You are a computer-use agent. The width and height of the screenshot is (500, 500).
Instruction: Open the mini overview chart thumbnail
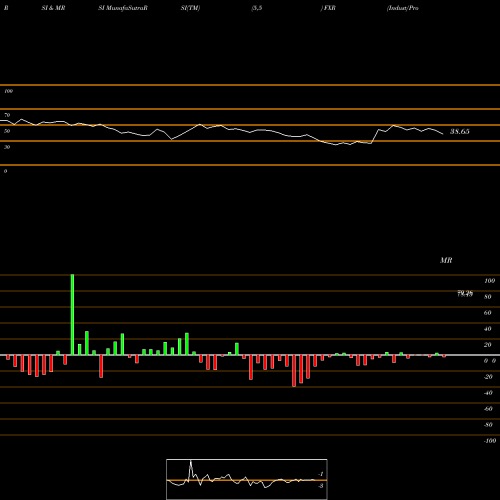click(x=247, y=479)
